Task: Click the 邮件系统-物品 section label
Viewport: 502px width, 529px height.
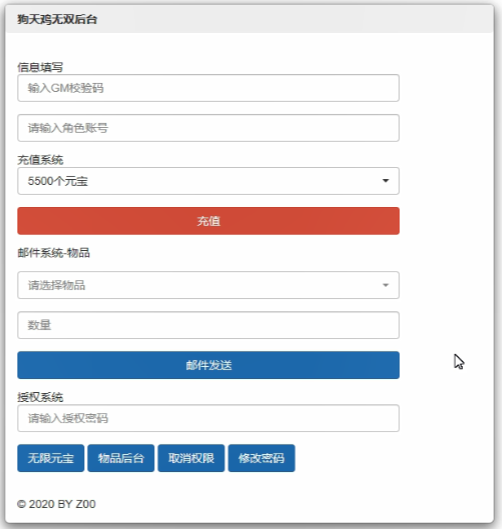Action: pos(54,253)
